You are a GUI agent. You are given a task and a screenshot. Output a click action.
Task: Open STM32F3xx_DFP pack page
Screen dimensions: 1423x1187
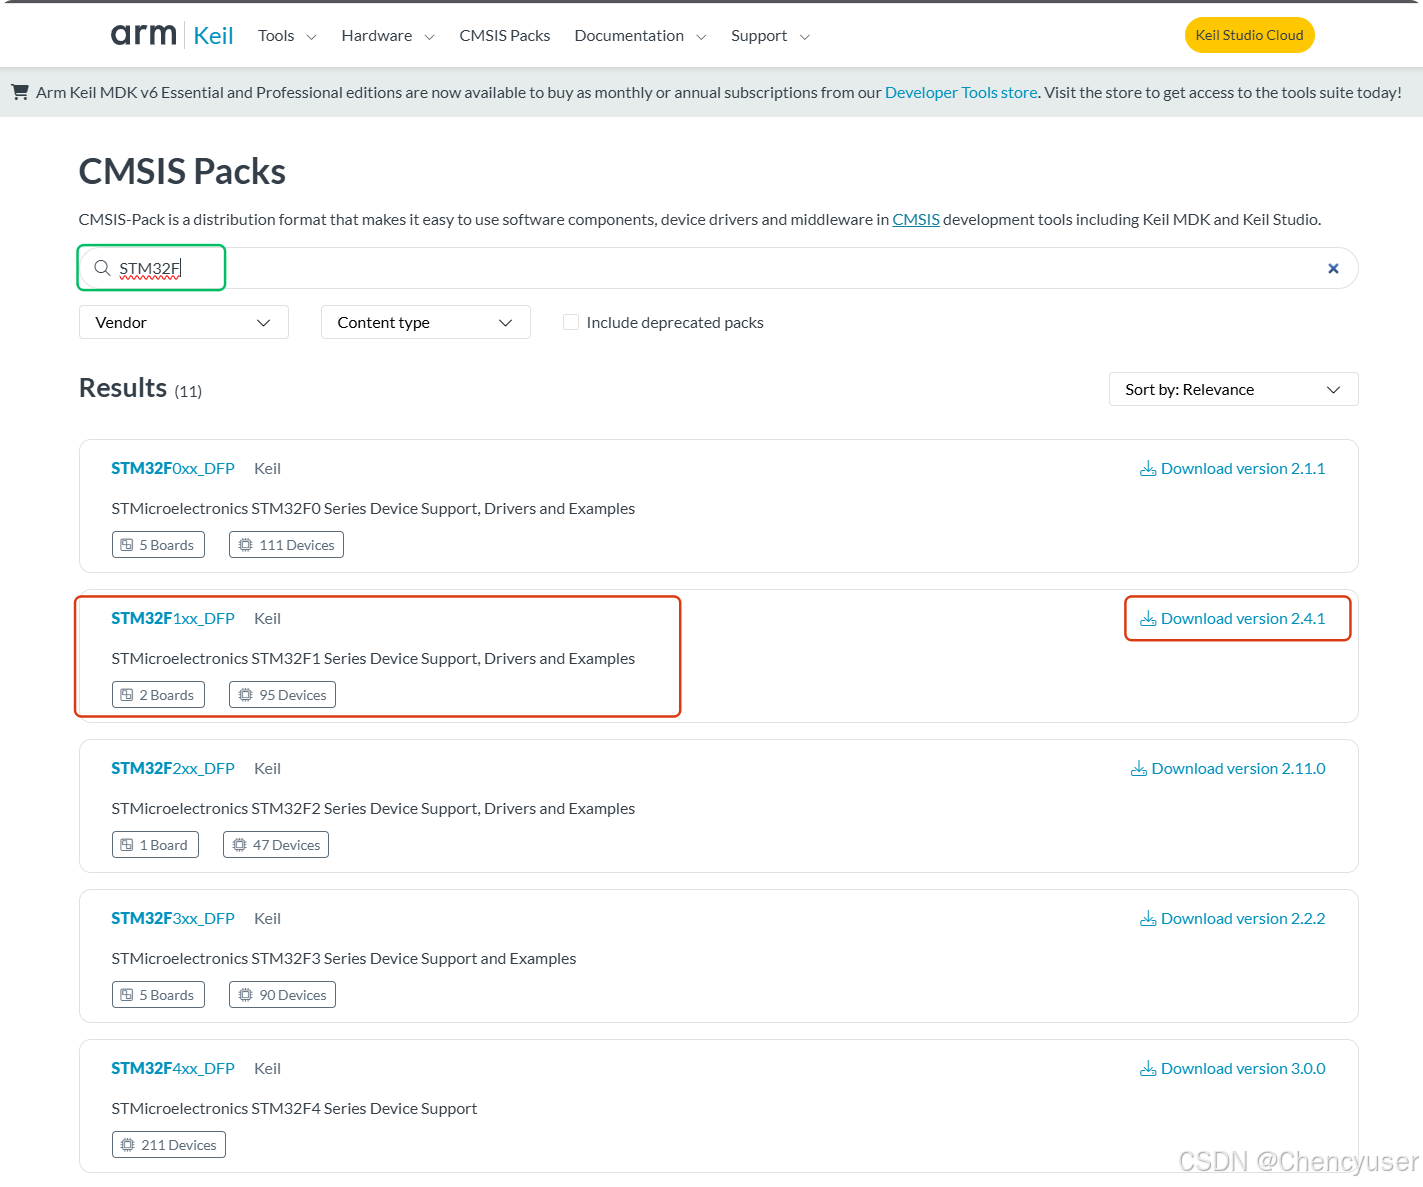pyautogui.click(x=173, y=918)
